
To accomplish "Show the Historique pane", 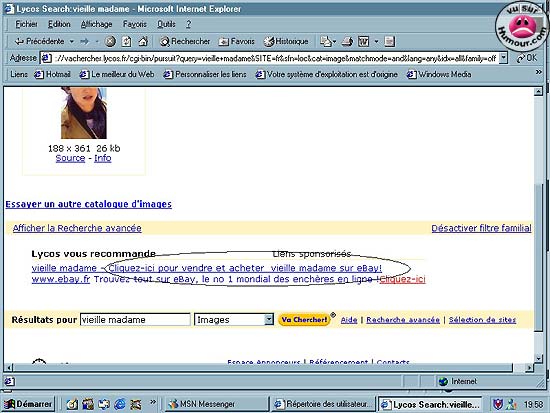I will [x=286, y=41].
